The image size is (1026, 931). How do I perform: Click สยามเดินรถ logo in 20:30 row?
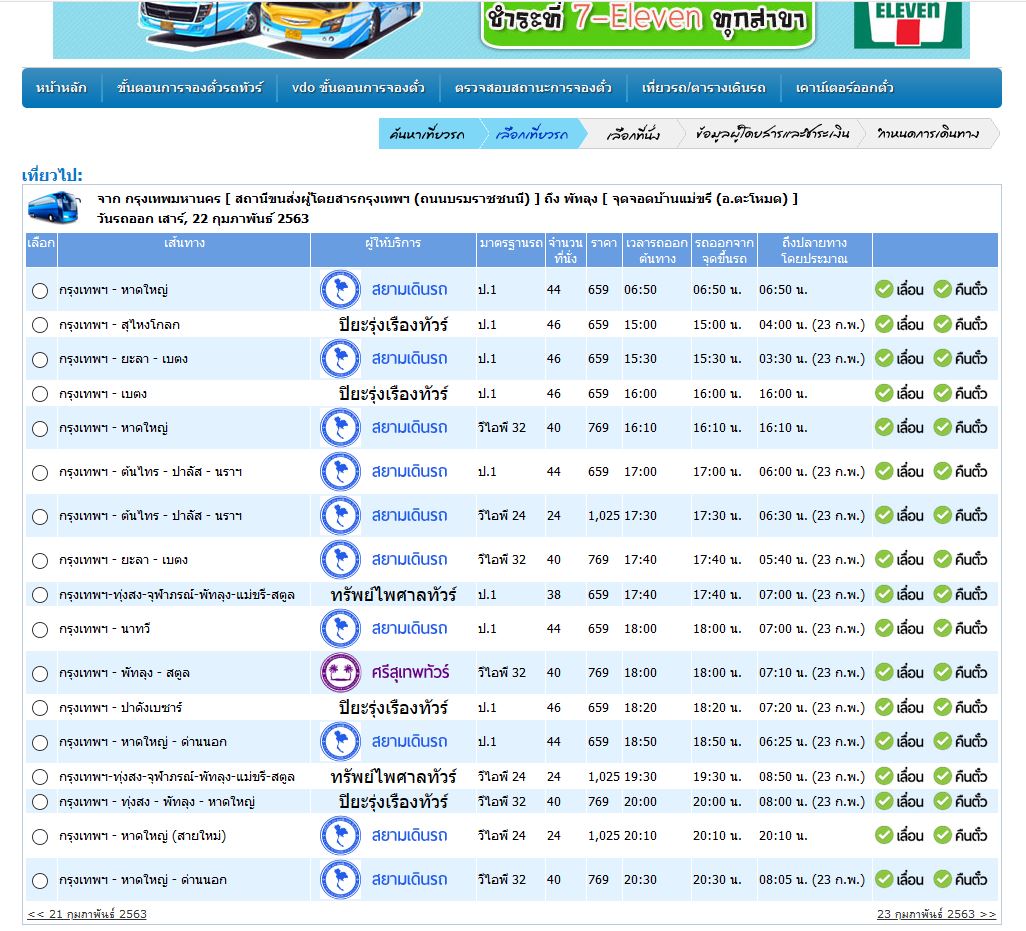340,879
